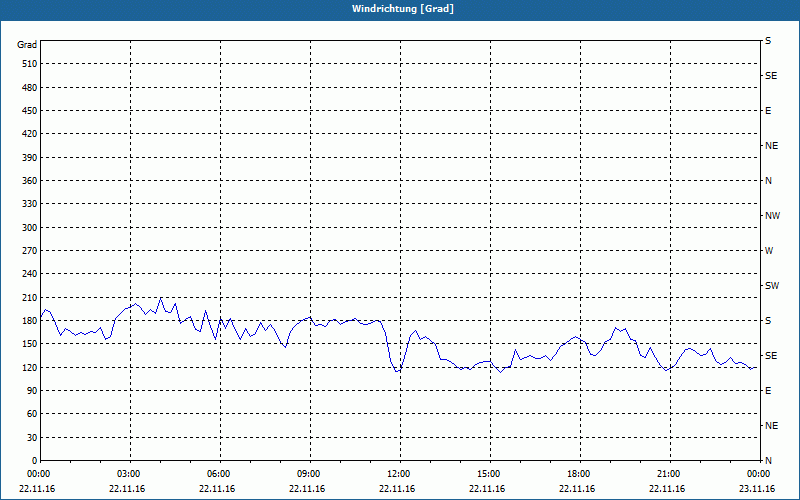Viewport: 800px width, 500px height.
Task: Click the N compass label level with 360
Action: click(768, 181)
